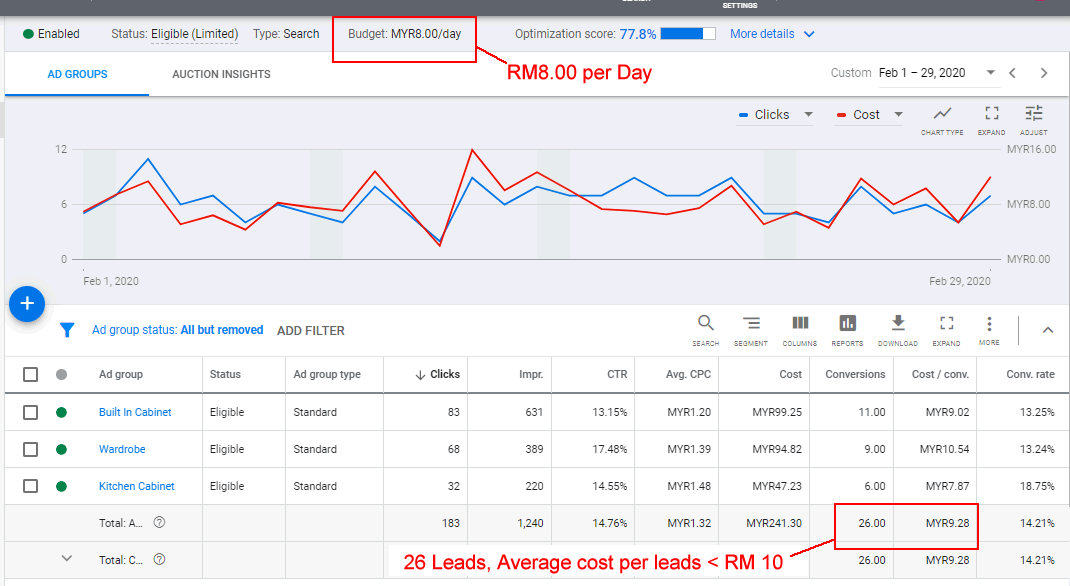The image size is (1070, 586).
Task: Select all rows via header checkbox
Action: [31, 374]
